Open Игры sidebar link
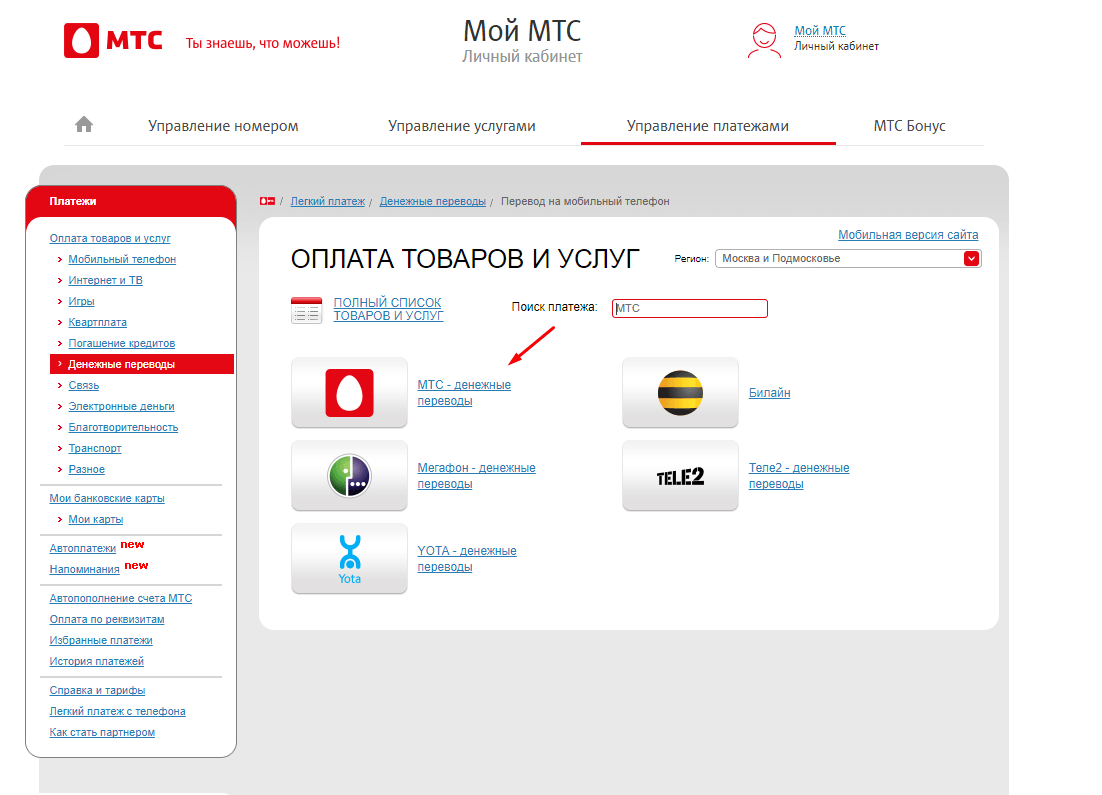The image size is (1102, 795). tap(82, 302)
